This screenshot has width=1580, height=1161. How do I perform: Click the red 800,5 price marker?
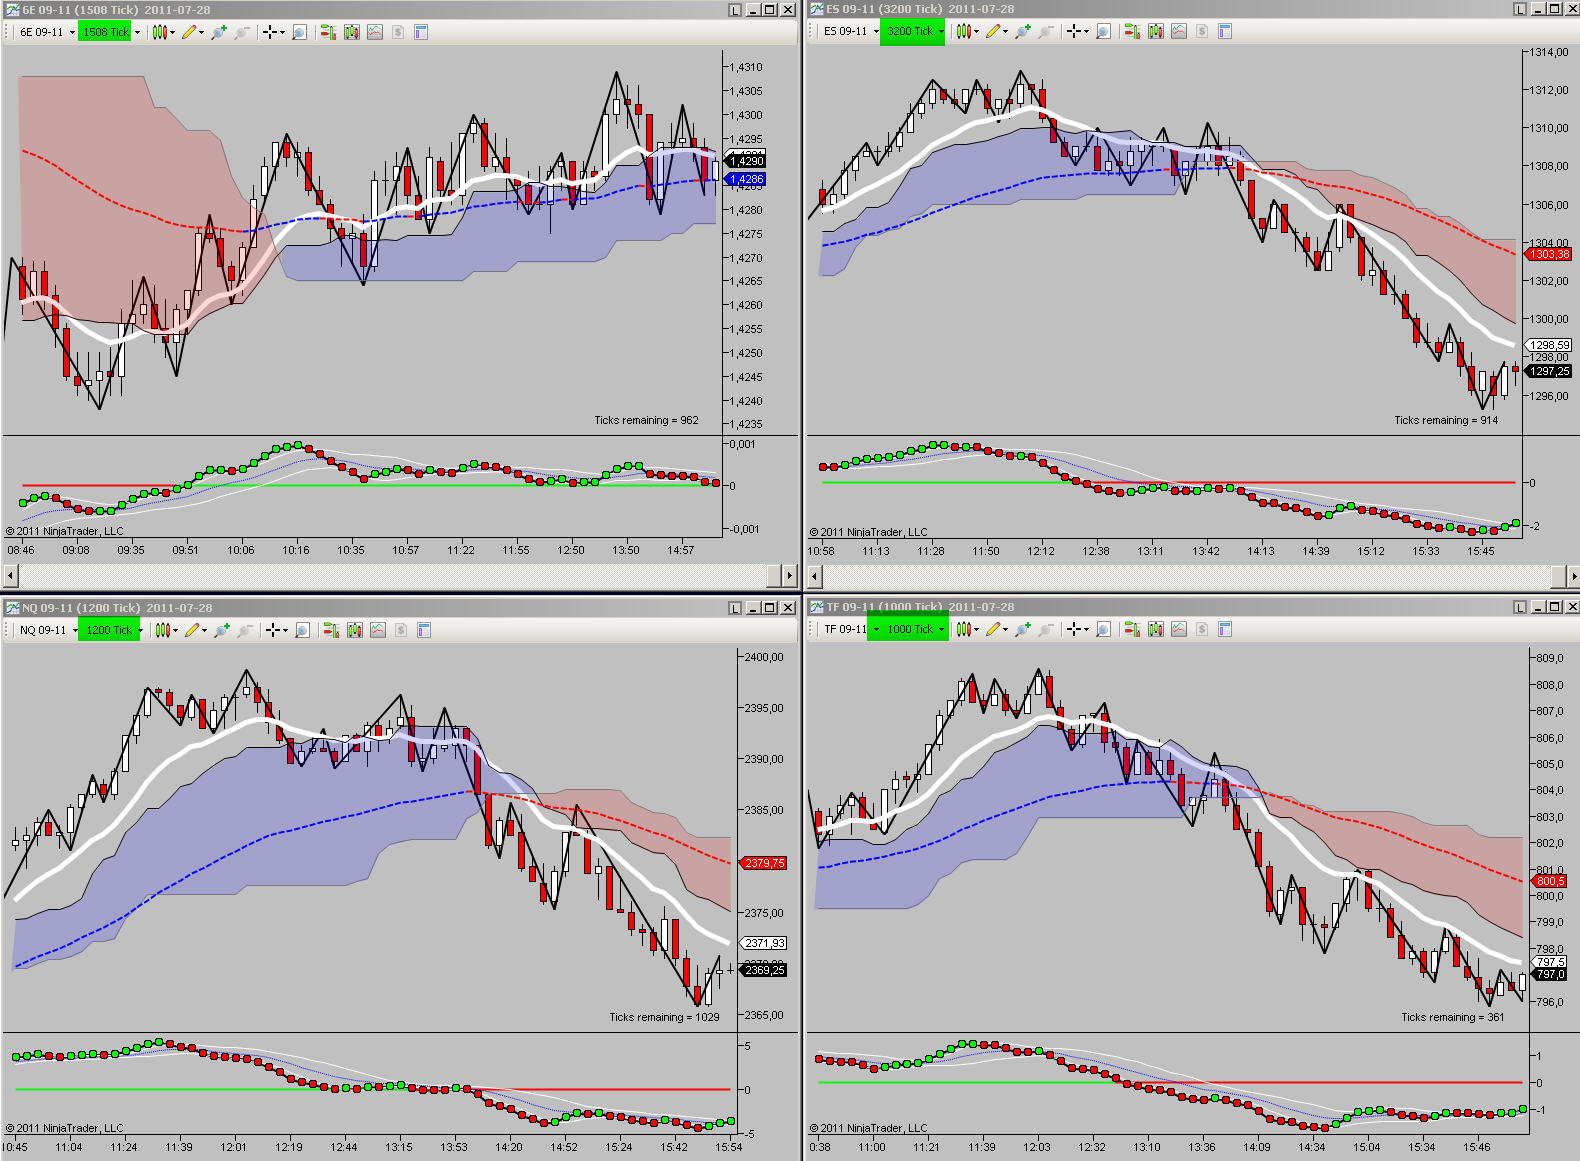[x=1550, y=881]
